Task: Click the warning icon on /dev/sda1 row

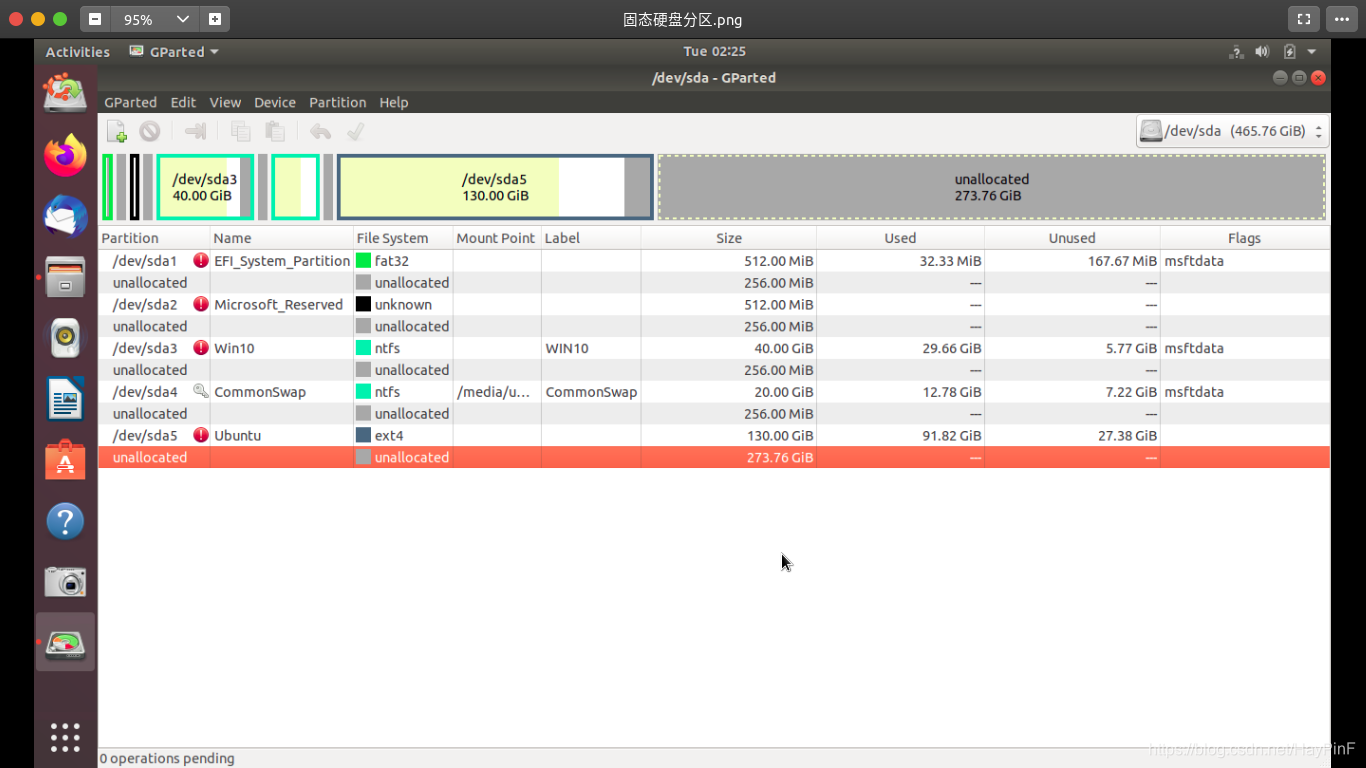Action: coord(201,260)
